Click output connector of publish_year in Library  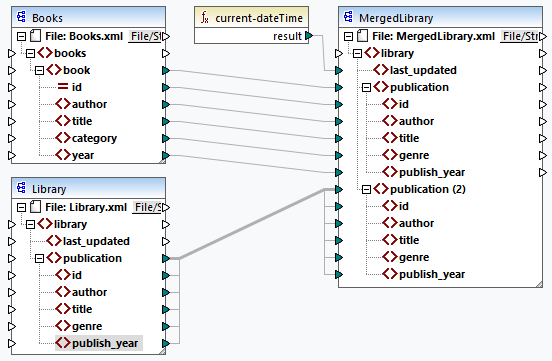coord(166,343)
